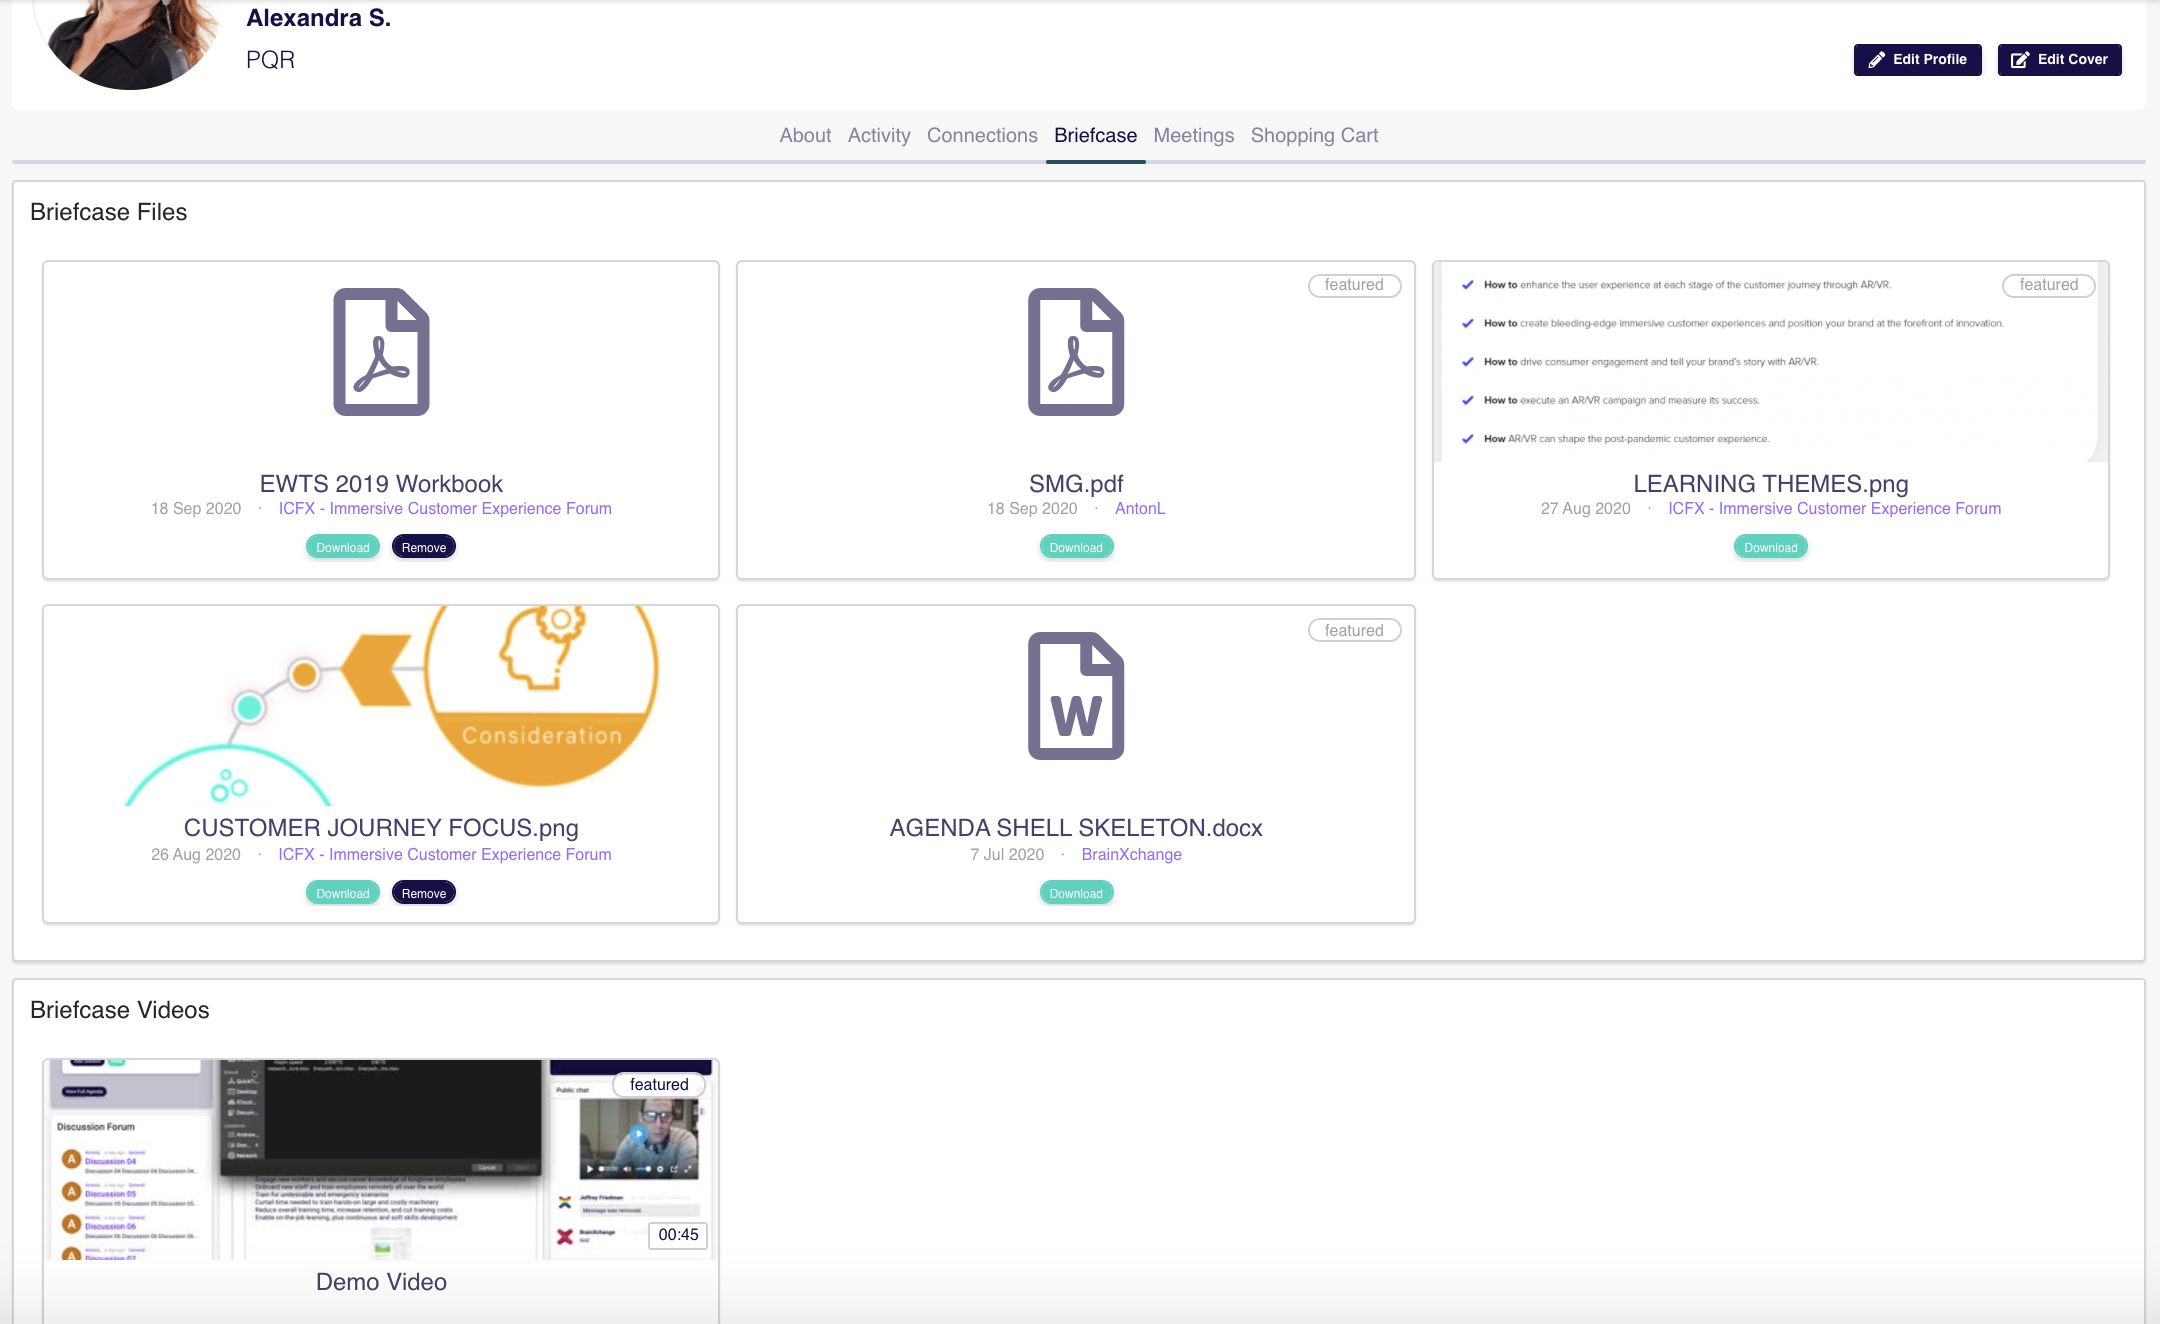
Task: Click the pencil icon on Edit Profile
Action: click(1877, 60)
